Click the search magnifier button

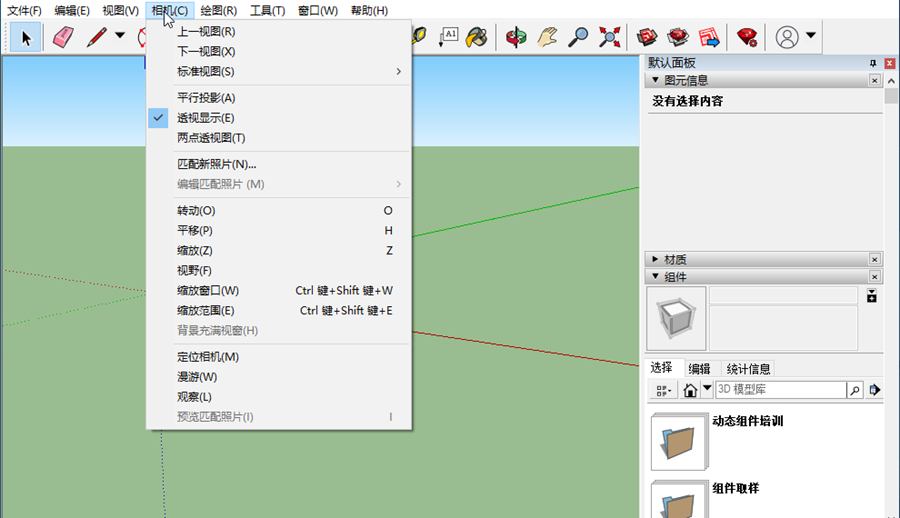click(855, 390)
